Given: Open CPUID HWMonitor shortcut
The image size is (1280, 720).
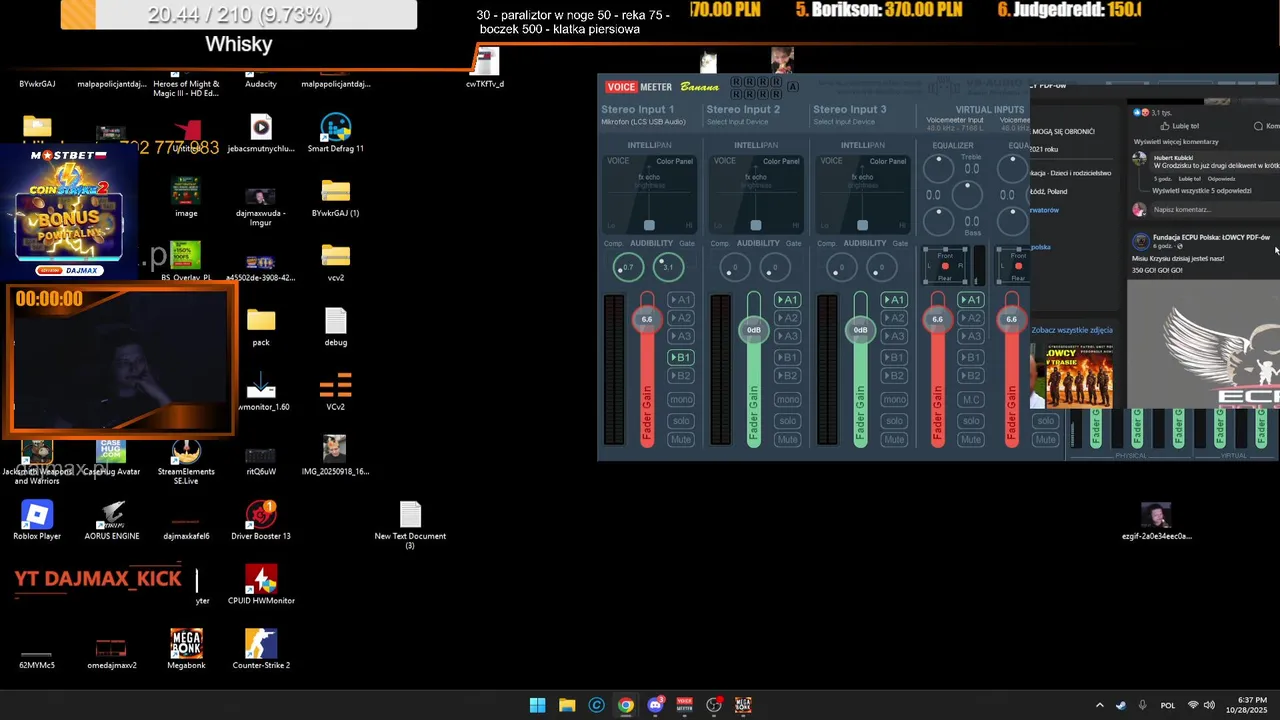Looking at the screenshot, I should 261,585.
